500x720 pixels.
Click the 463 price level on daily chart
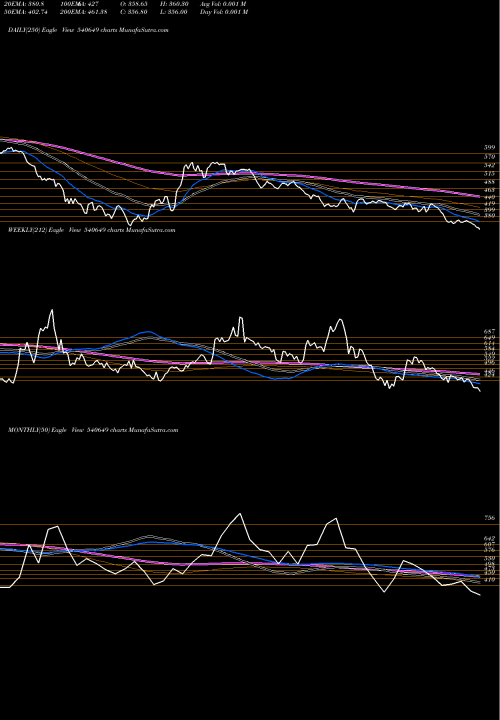click(x=489, y=190)
